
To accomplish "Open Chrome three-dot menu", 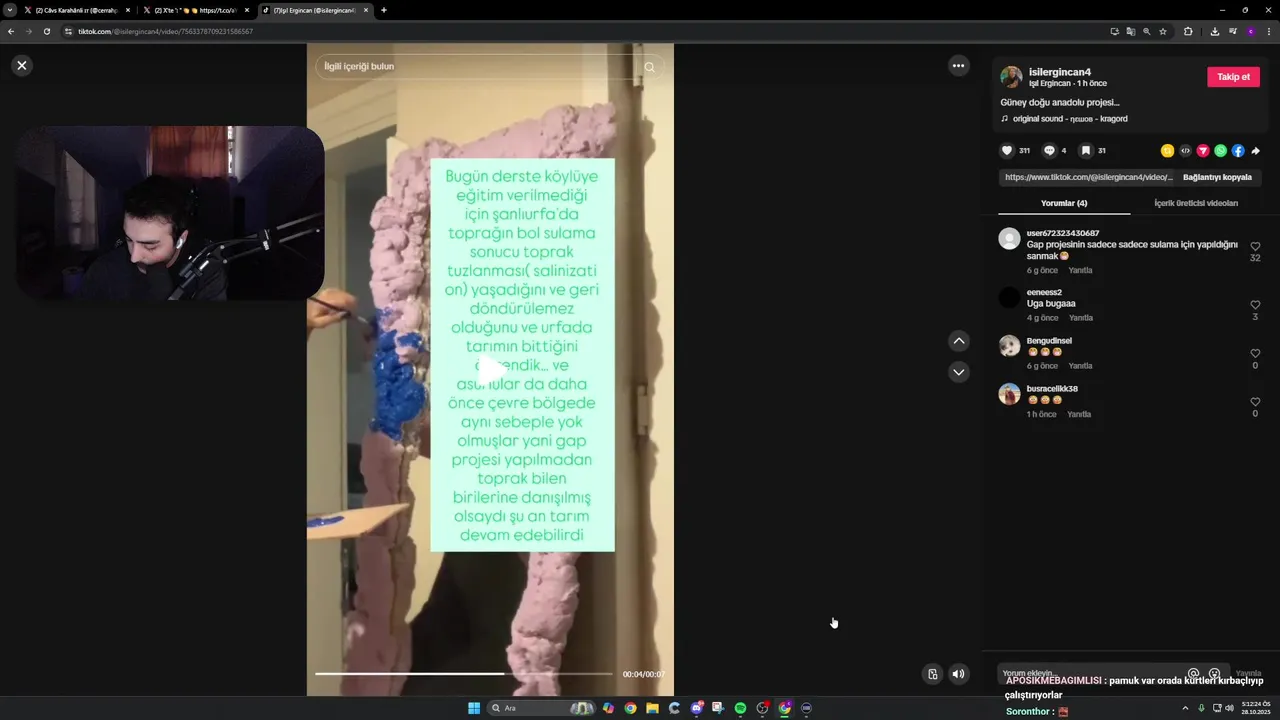I will tap(1268, 31).
